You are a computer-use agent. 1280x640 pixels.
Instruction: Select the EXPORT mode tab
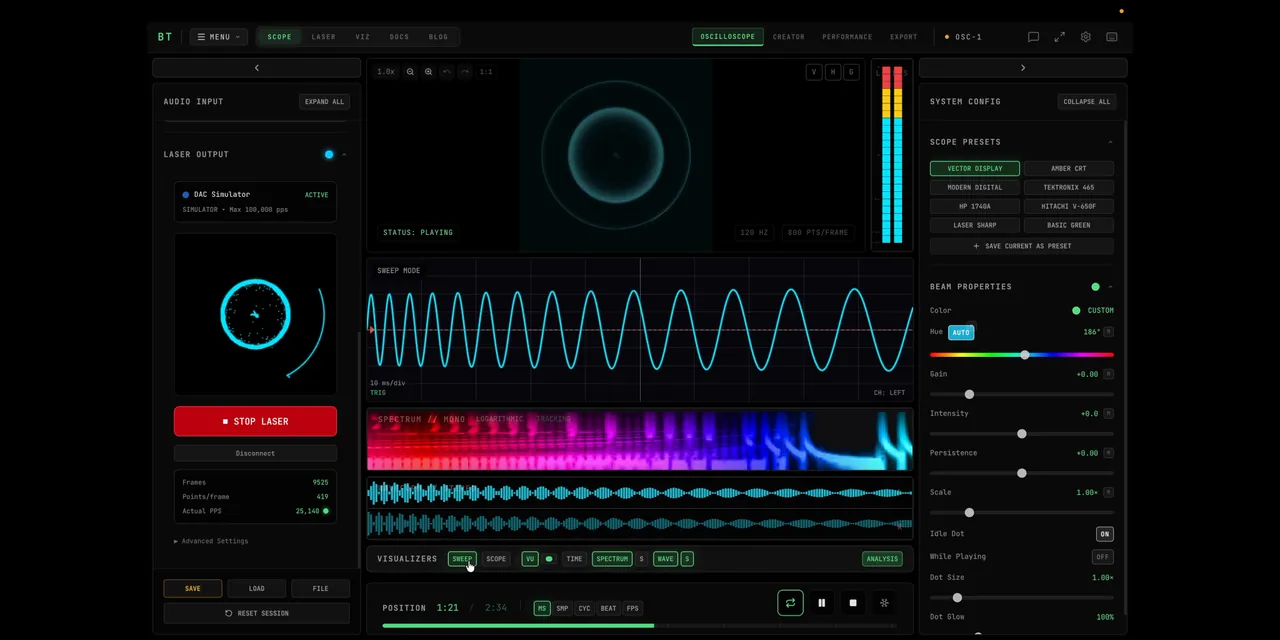(904, 37)
